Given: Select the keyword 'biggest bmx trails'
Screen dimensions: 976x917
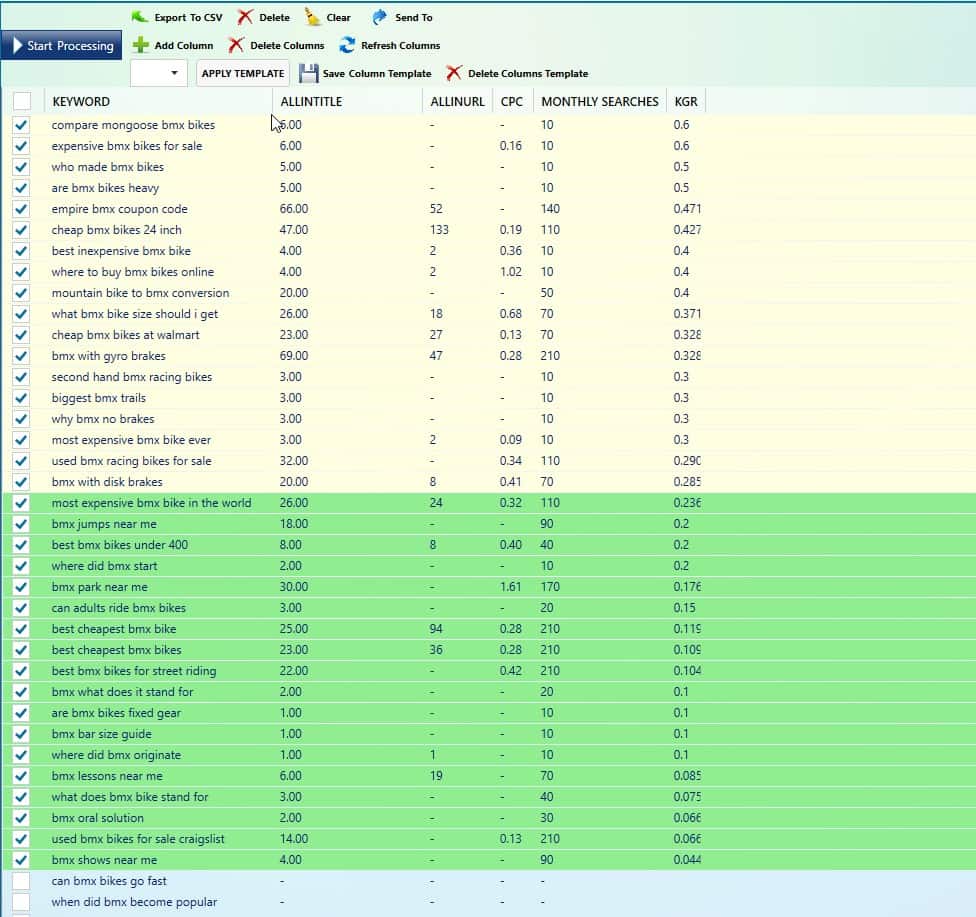Looking at the screenshot, I should [x=98, y=398].
